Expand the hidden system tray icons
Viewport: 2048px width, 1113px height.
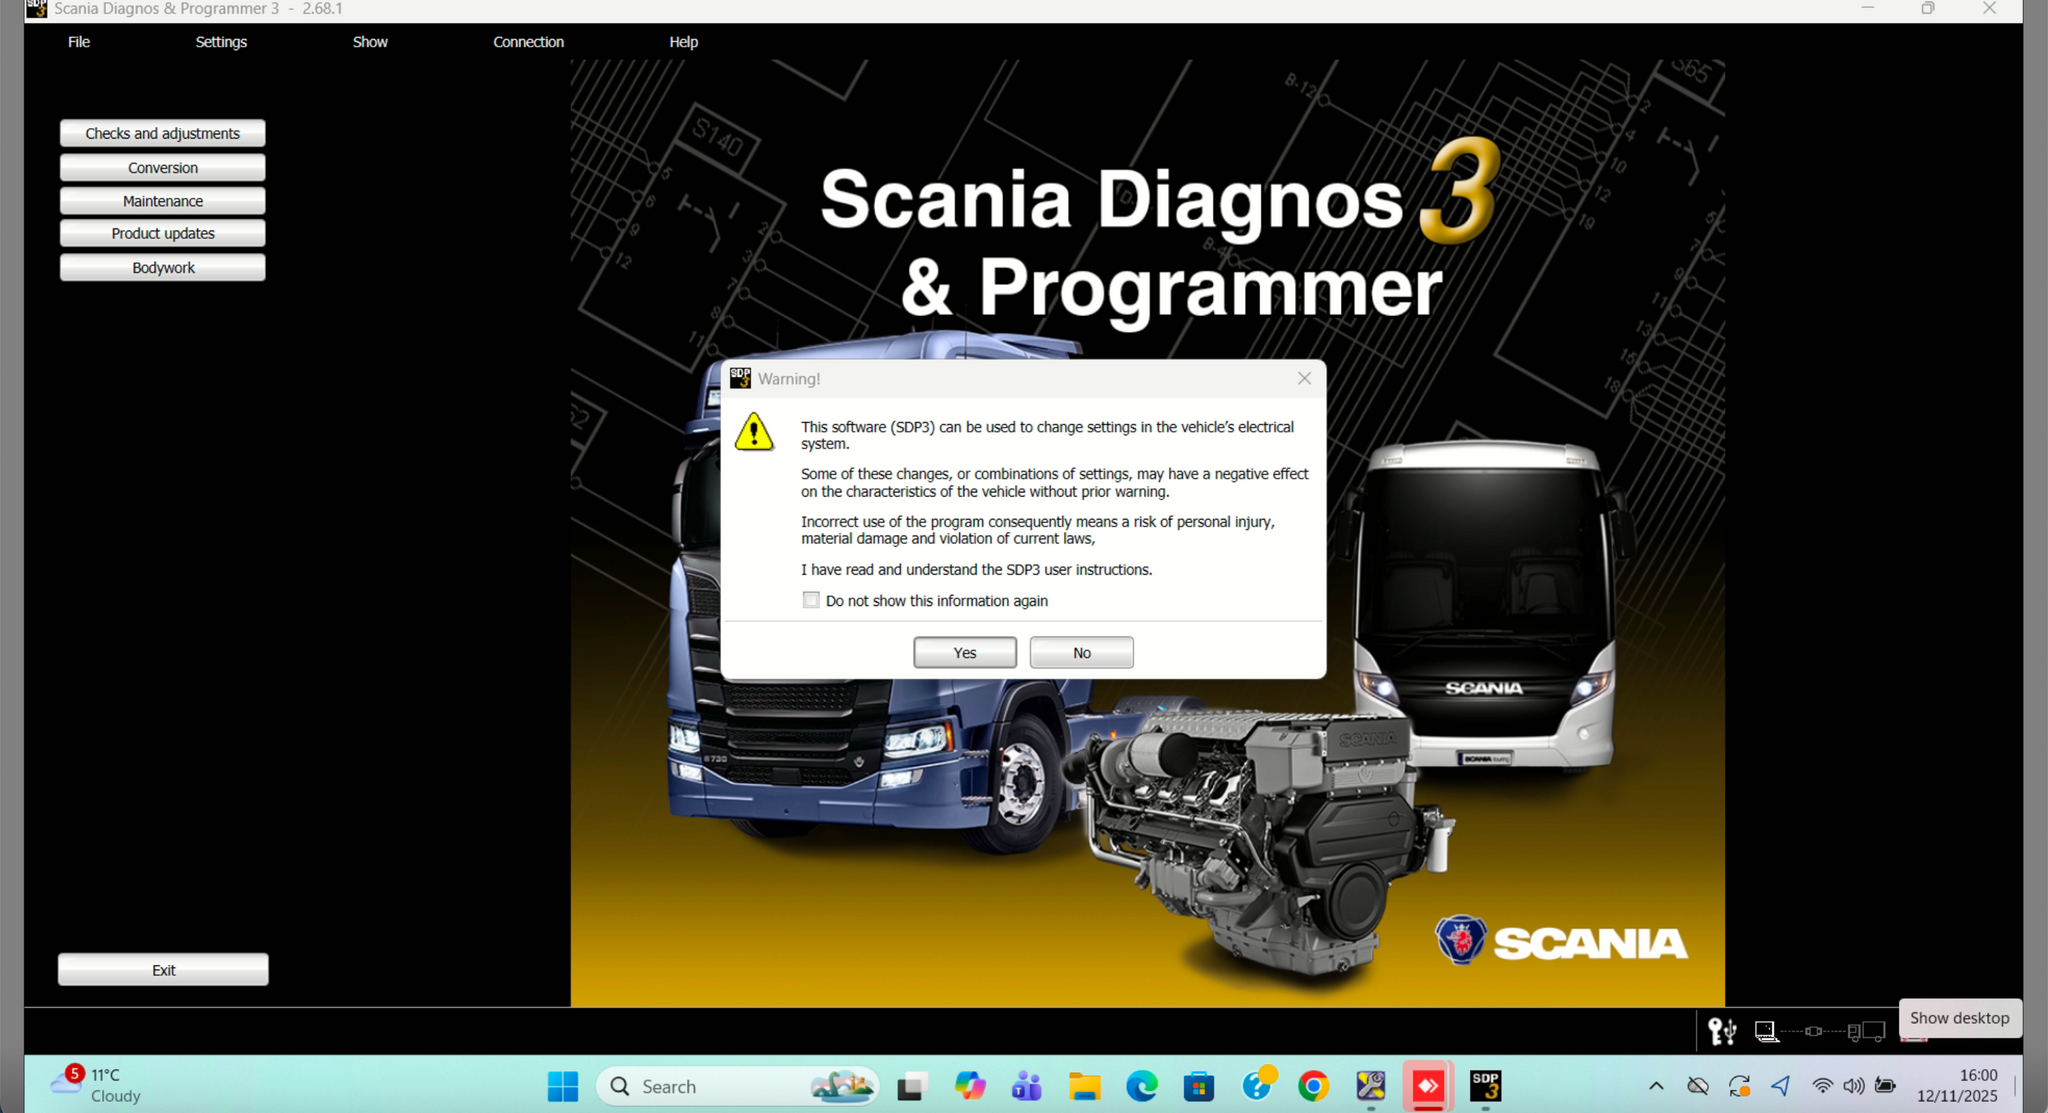click(1656, 1086)
